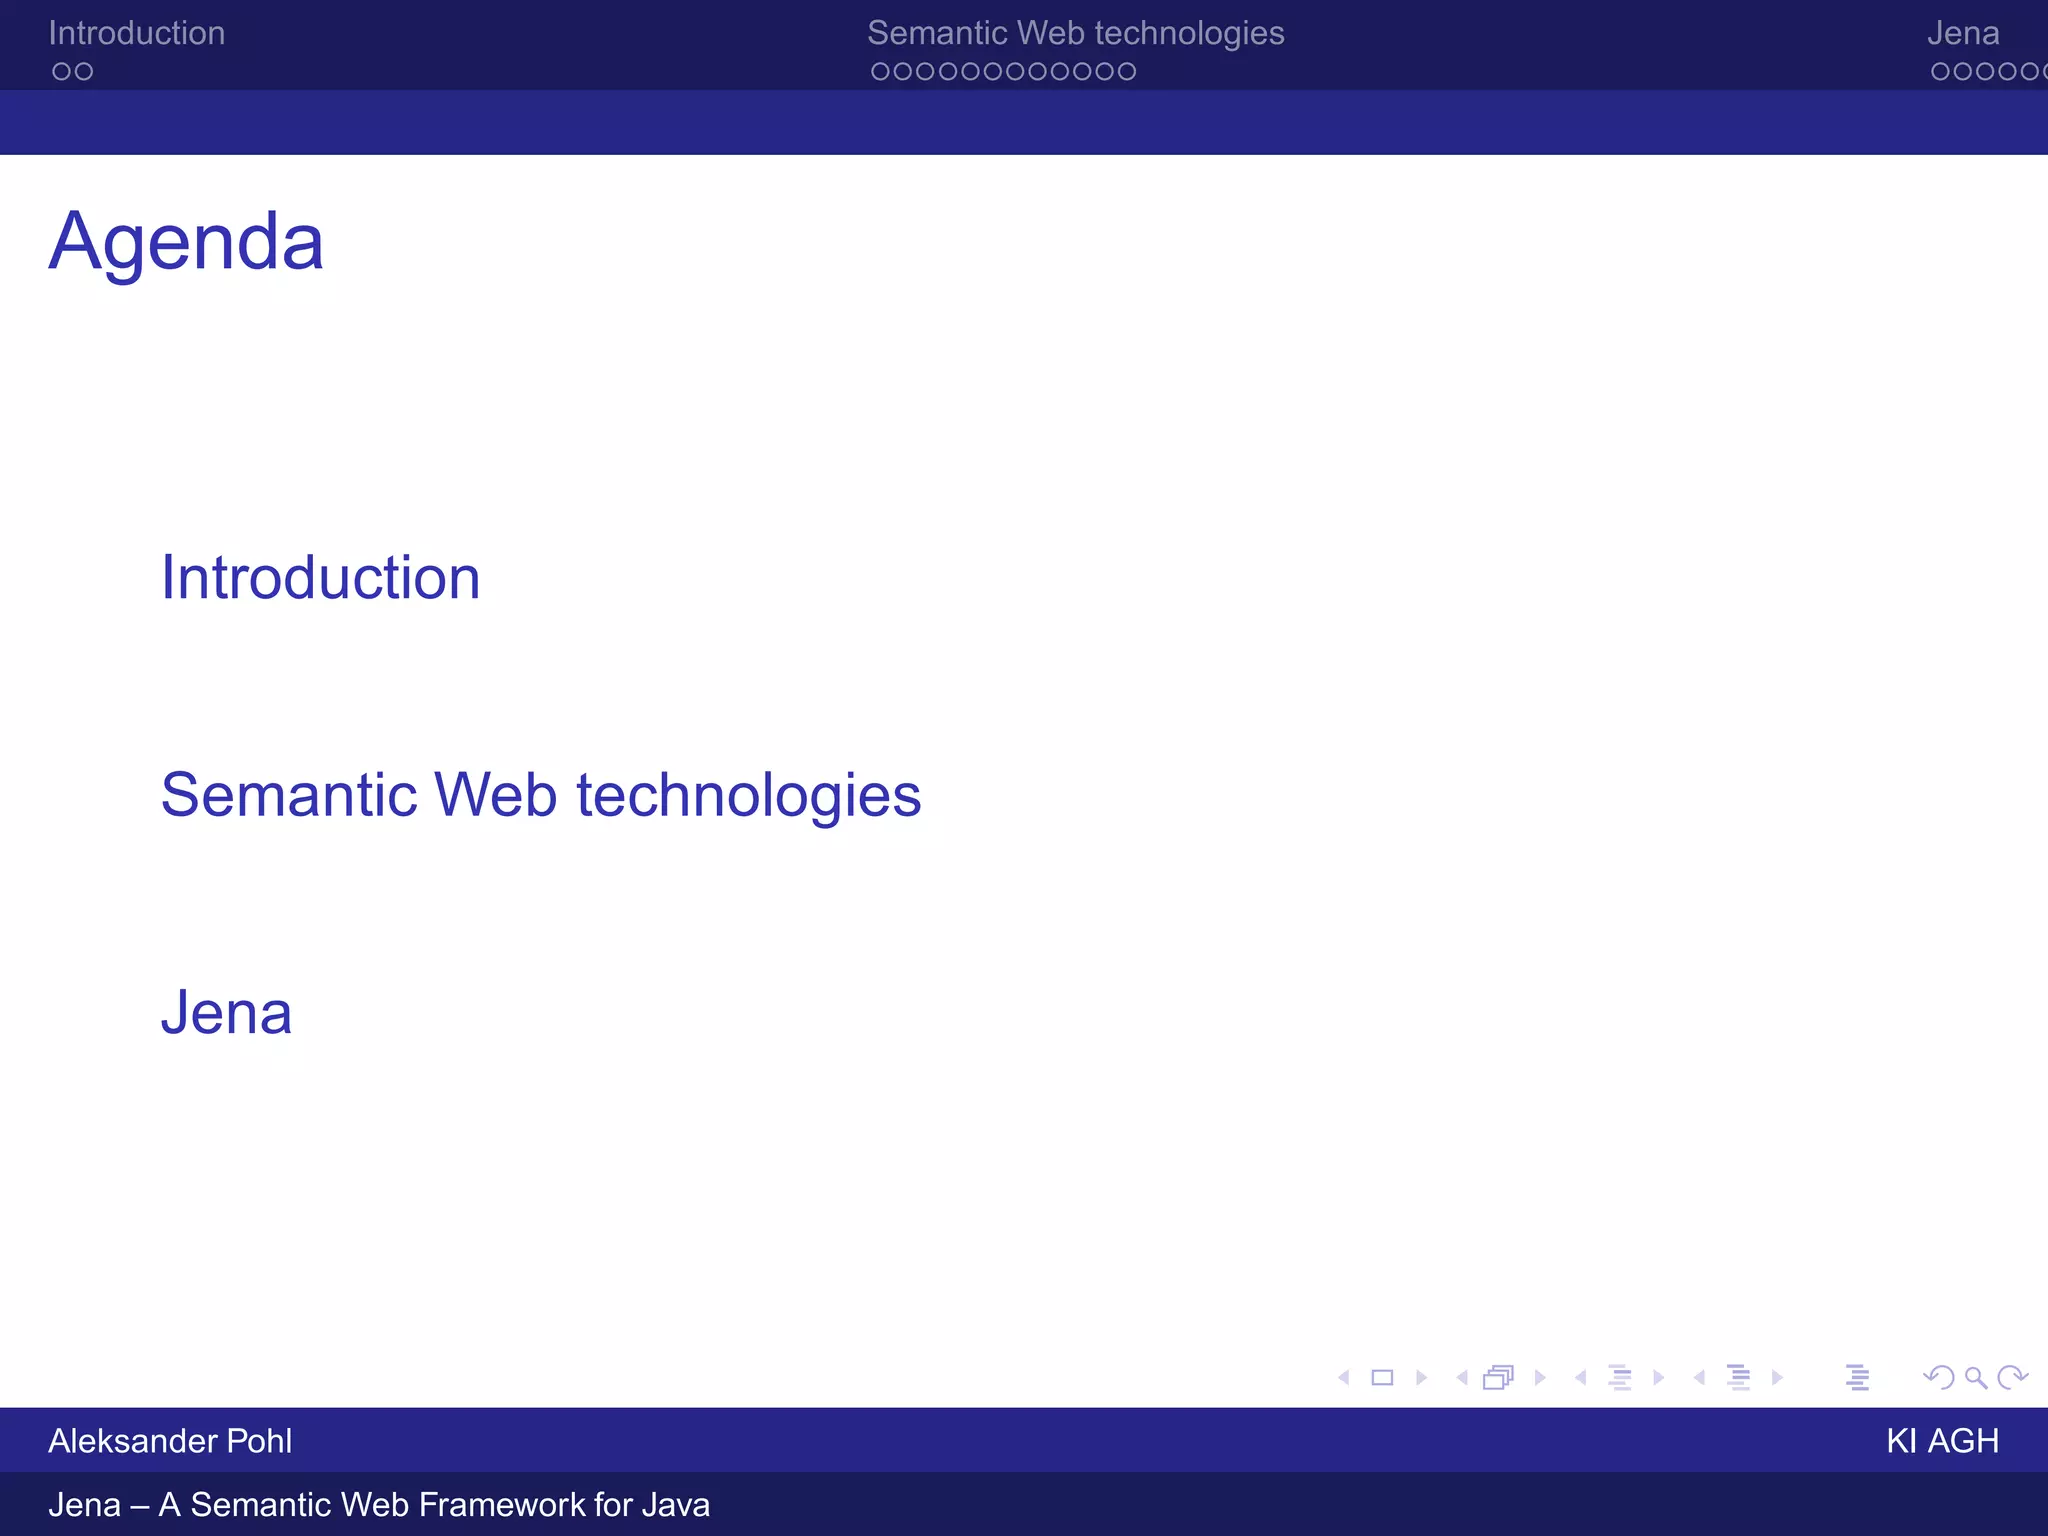The width and height of the screenshot is (2048, 1536).
Task: Click Introduction entry in the agenda
Action: 321,578
